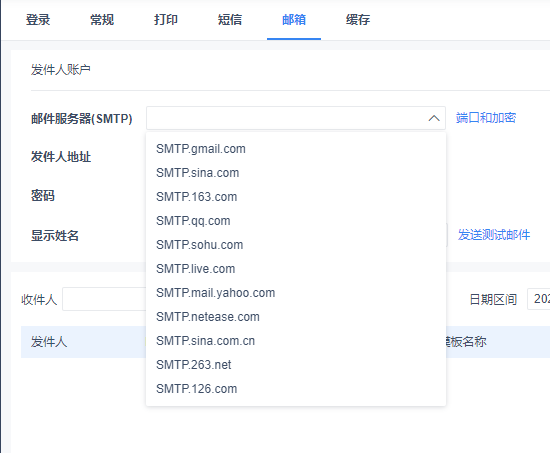
Task: Click the 邮件服务器(SMTP) combo box field
Action: pyautogui.click(x=296, y=118)
